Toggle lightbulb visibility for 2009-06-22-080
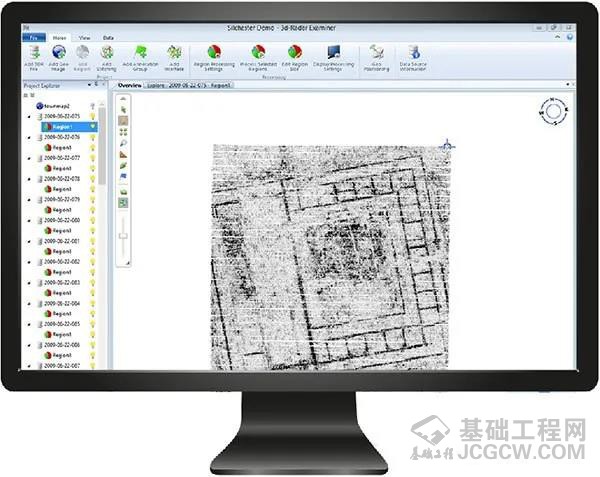 93,220
